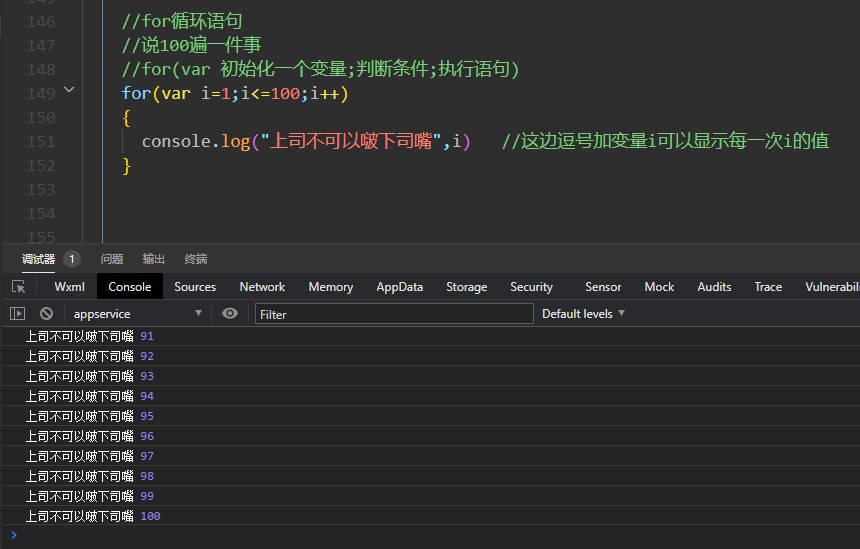The width and height of the screenshot is (860, 549).
Task: Click the console log row ending in 96
Action: tap(430, 436)
